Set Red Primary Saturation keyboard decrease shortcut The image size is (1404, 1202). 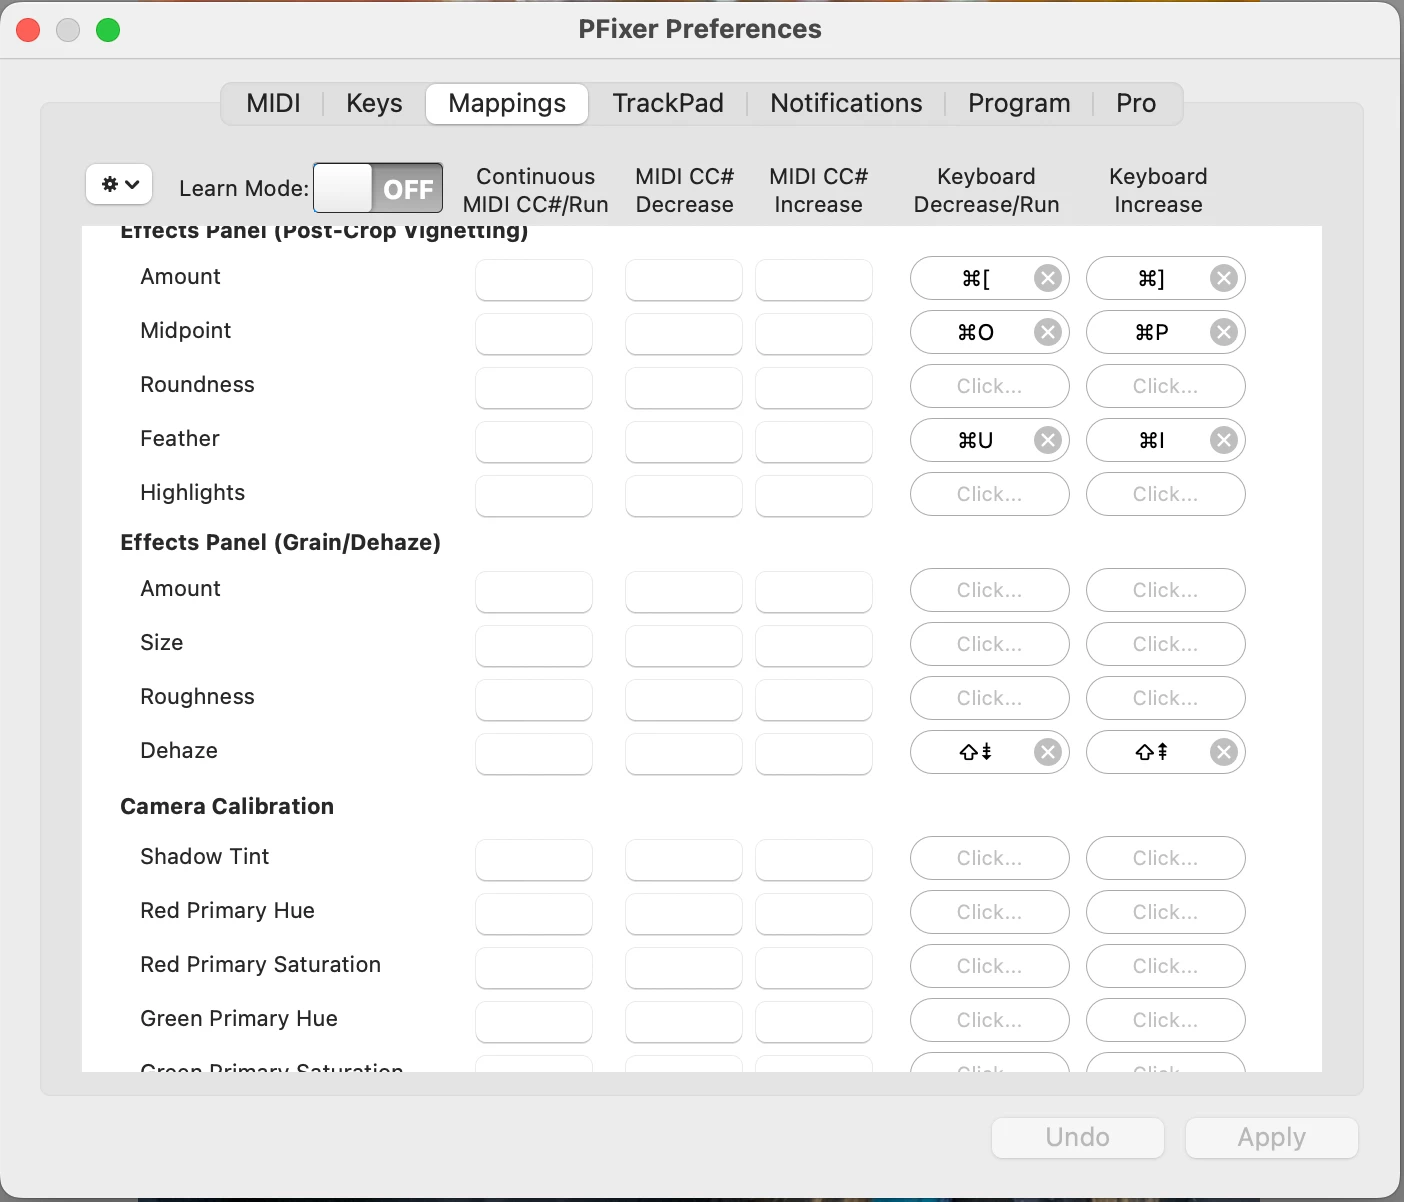coord(990,967)
